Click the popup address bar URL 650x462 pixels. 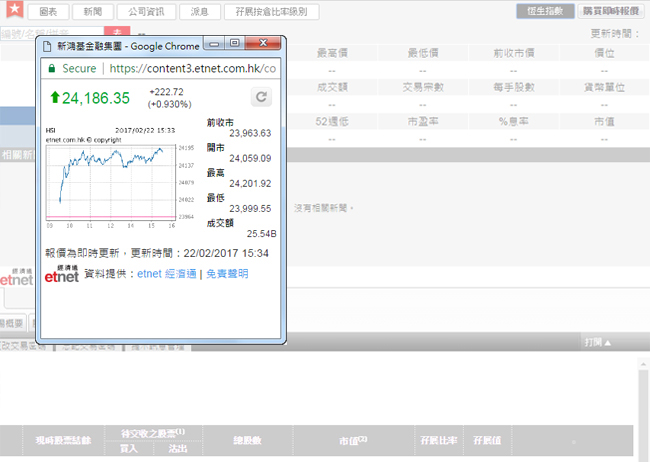(192, 68)
